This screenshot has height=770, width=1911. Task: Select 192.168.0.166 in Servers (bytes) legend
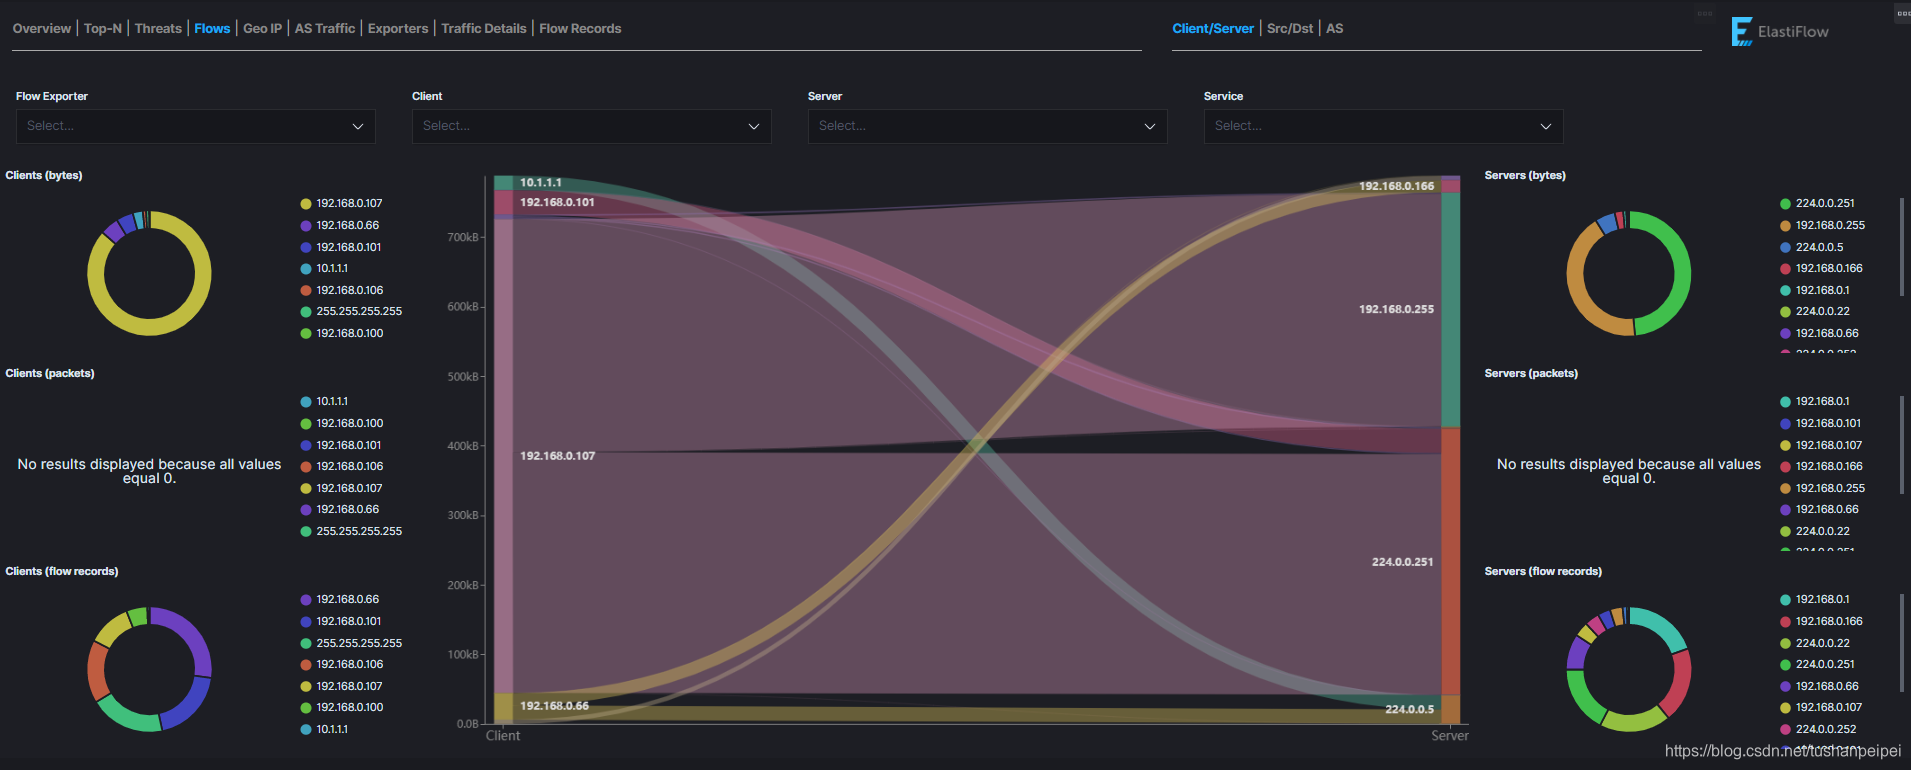click(x=1821, y=269)
